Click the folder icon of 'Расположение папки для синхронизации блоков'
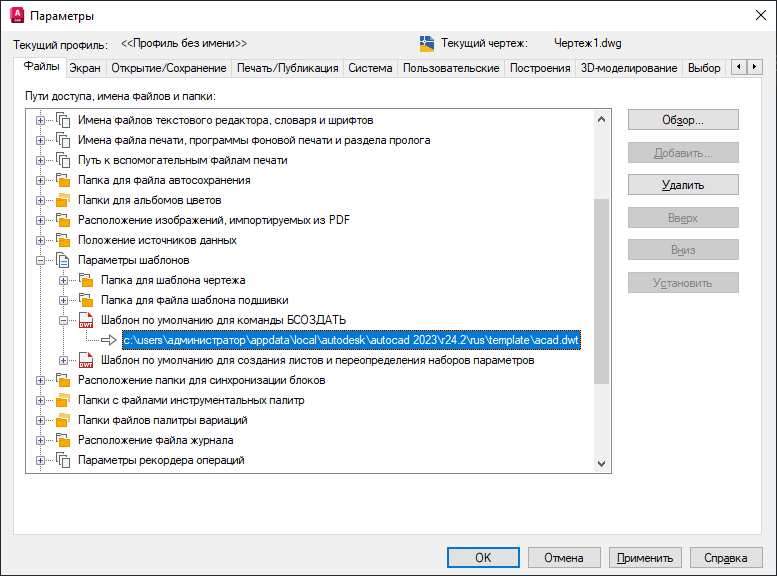This screenshot has height=576, width=777. pyautogui.click(x=63, y=380)
